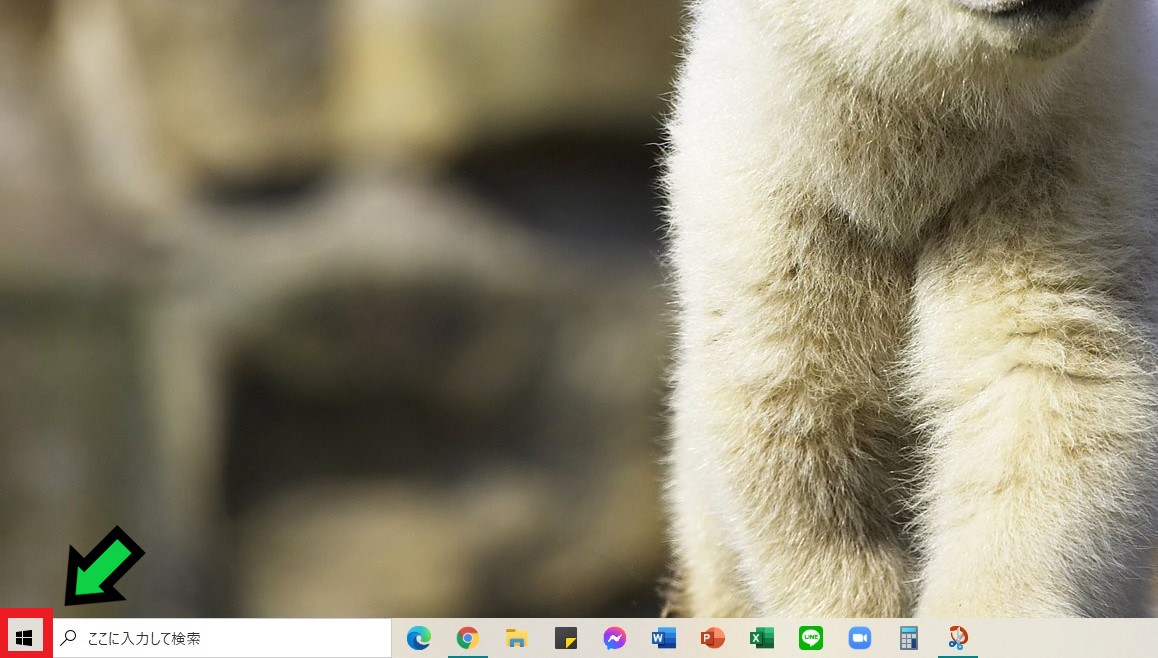Click the taskbar search box
The height and width of the screenshot is (658, 1158).
(223, 638)
